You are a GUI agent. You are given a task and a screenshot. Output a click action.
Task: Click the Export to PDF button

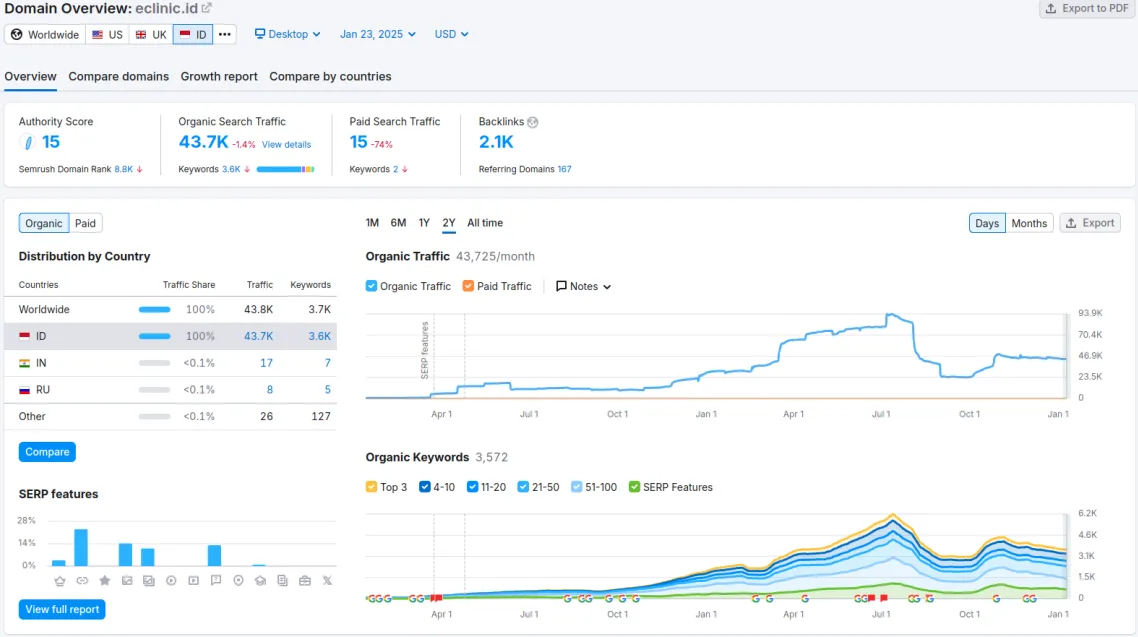[1088, 9]
